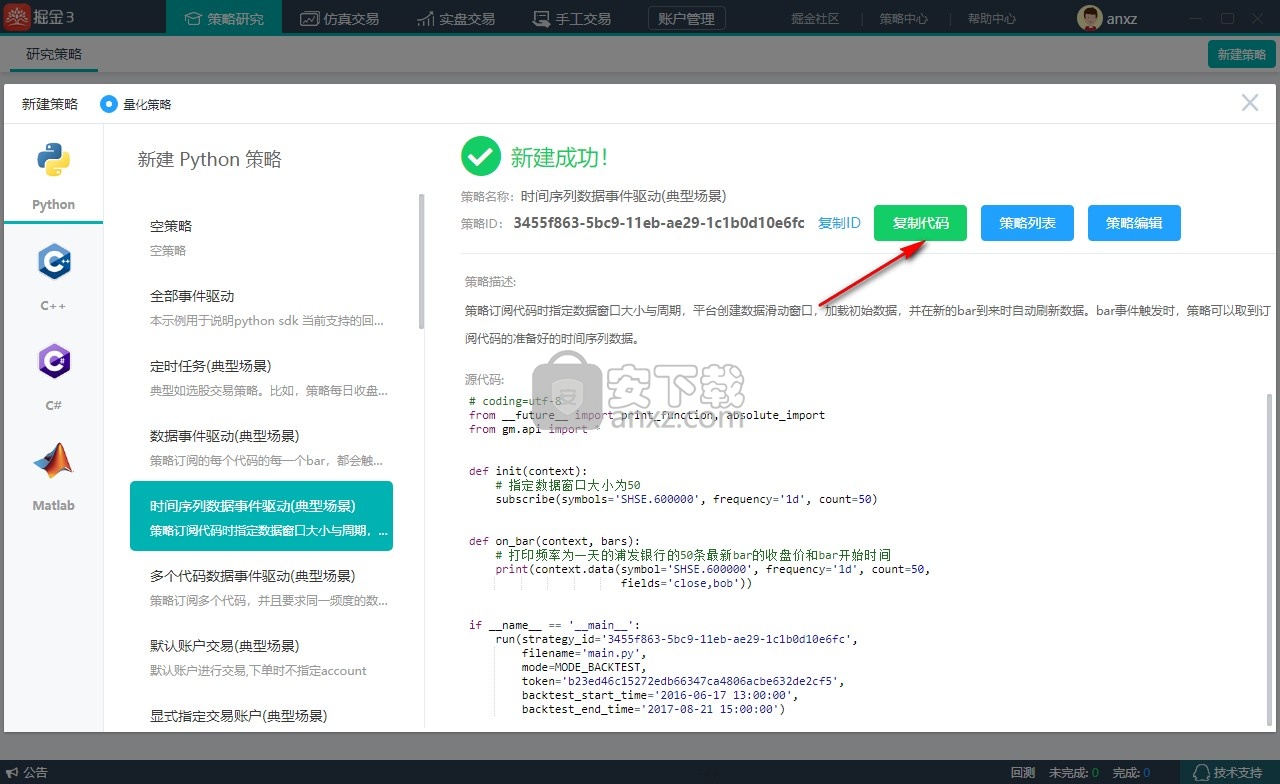Image resolution: width=1280 pixels, height=784 pixels.
Task: Open 策略编辑 button
Action: tap(1134, 223)
